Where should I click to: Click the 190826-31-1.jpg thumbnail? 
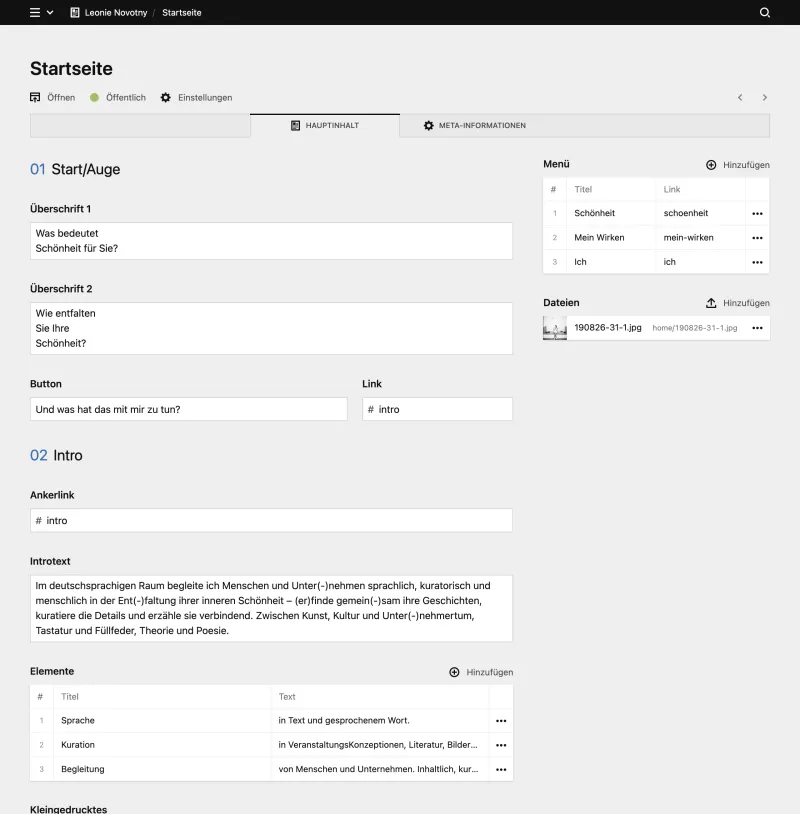point(554,327)
